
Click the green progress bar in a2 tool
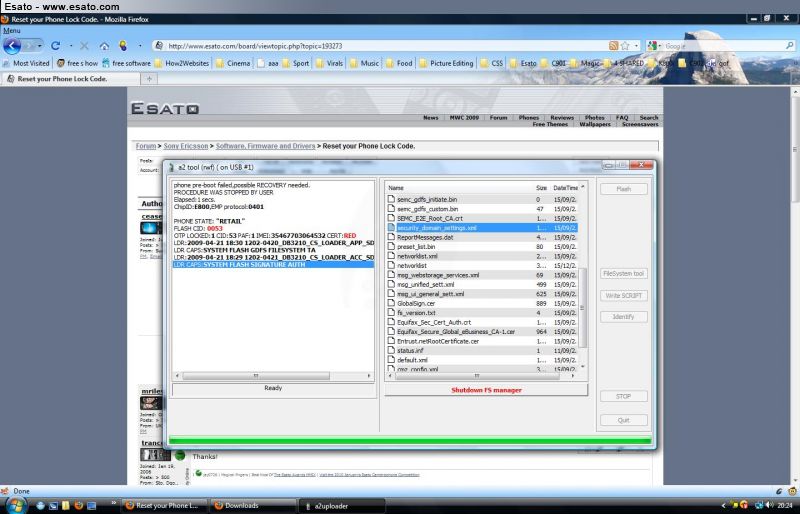point(410,440)
